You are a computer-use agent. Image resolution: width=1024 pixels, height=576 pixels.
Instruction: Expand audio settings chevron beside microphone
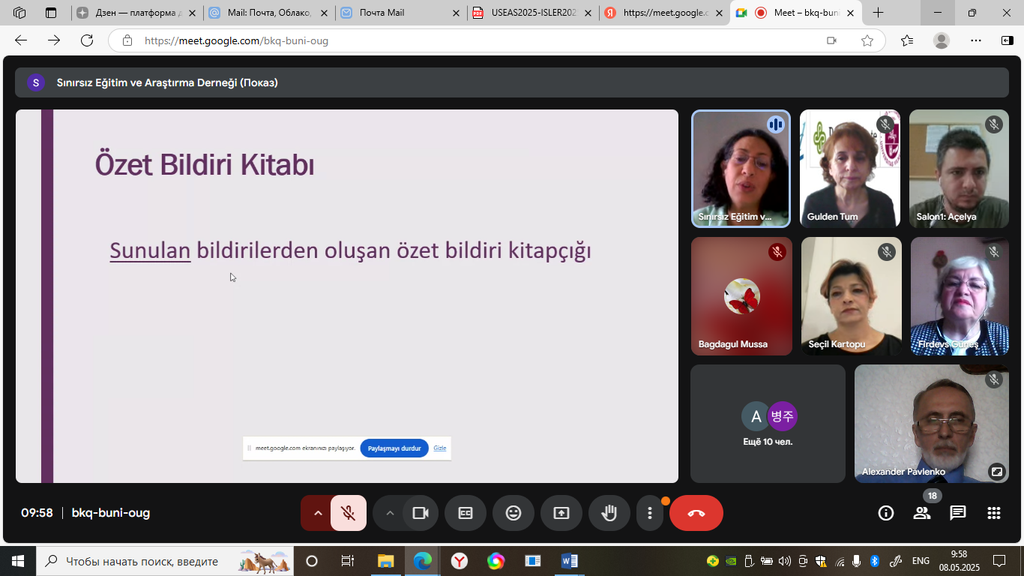point(318,513)
